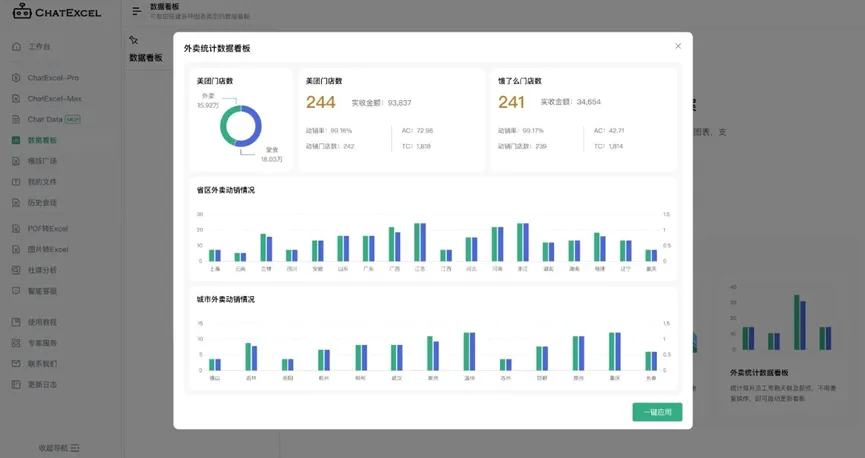Click the 241 store count value

point(511,102)
